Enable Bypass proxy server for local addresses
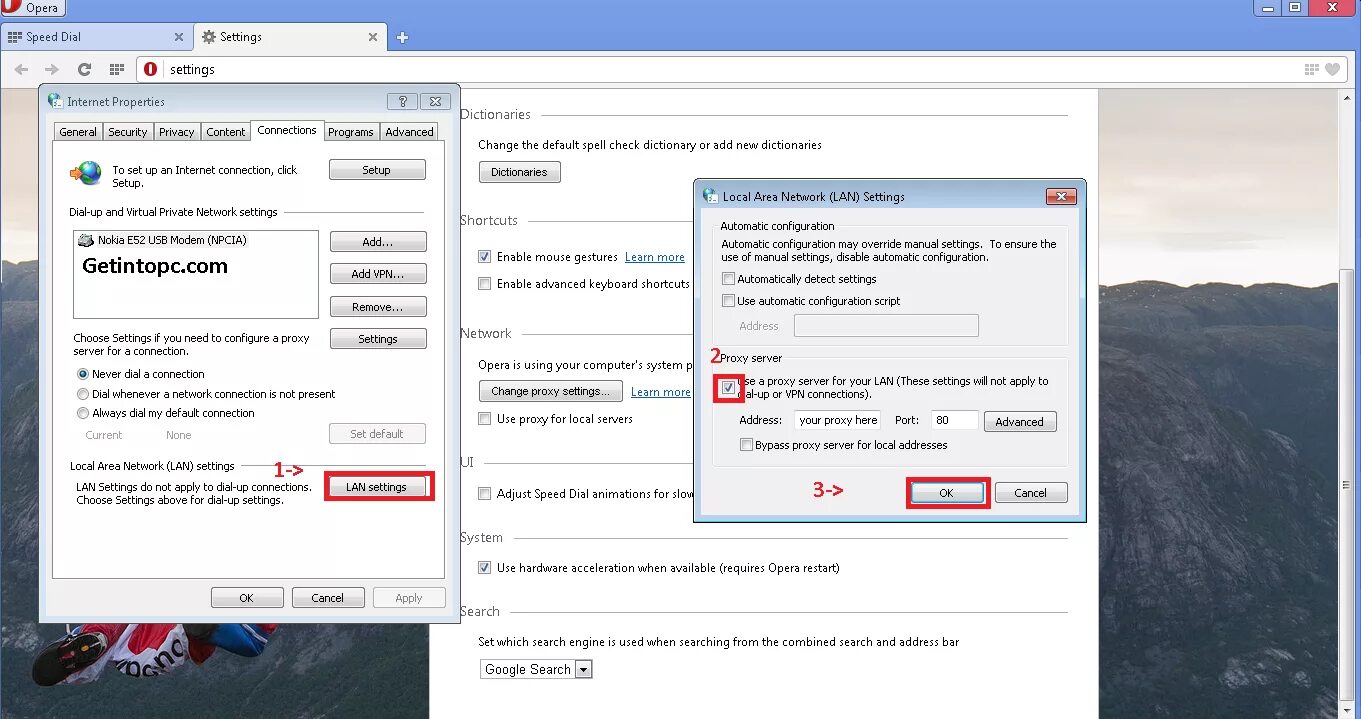Screen dimensions: 1361x719 tap(745, 445)
